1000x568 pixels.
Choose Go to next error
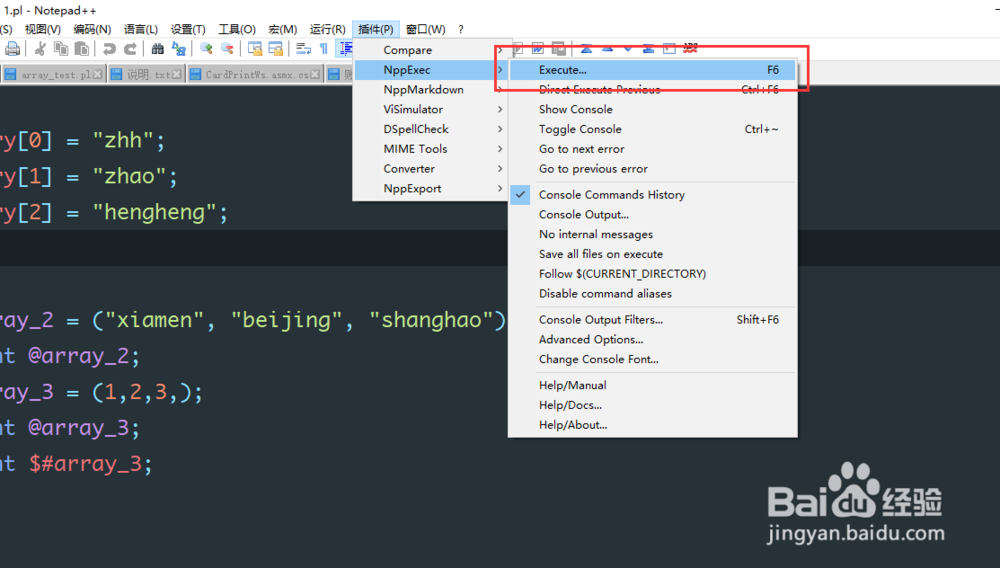click(x=652, y=149)
